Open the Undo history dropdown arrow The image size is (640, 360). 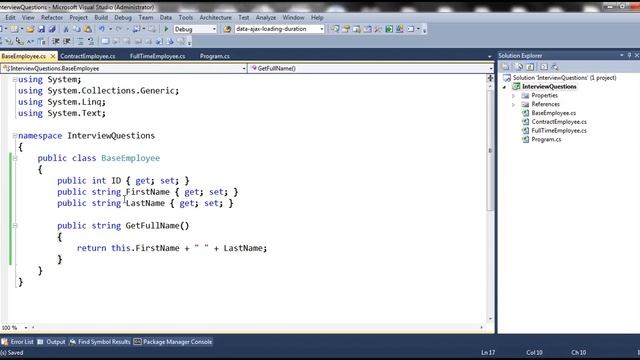pos(110,29)
